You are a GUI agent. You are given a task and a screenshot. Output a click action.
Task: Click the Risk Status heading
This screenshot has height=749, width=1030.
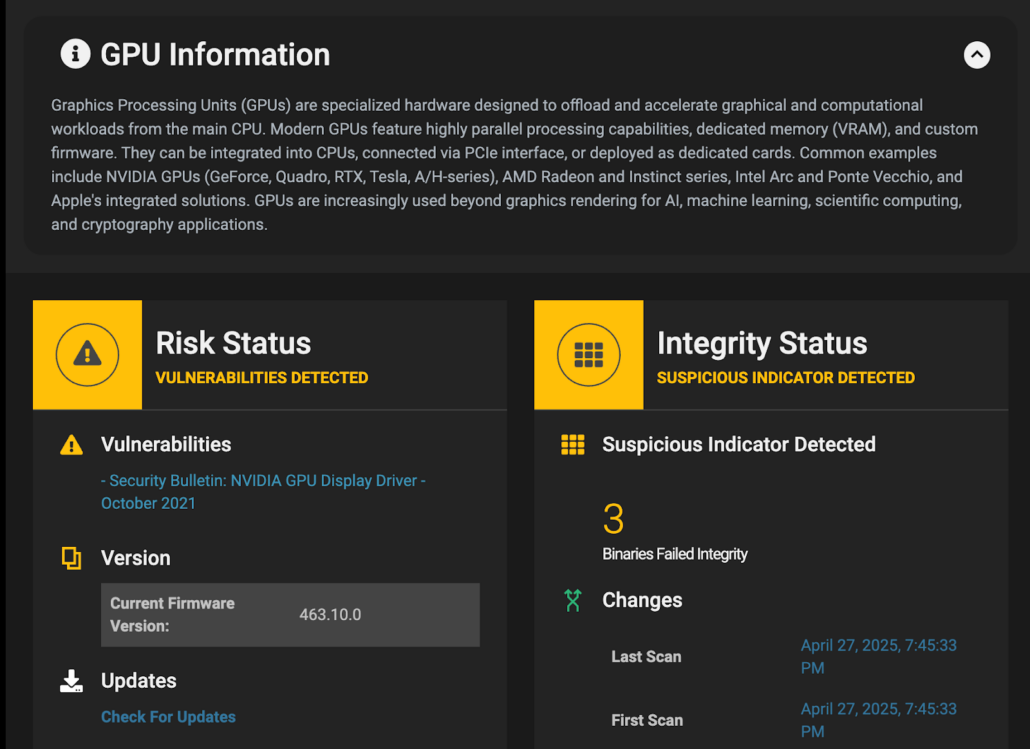233,343
